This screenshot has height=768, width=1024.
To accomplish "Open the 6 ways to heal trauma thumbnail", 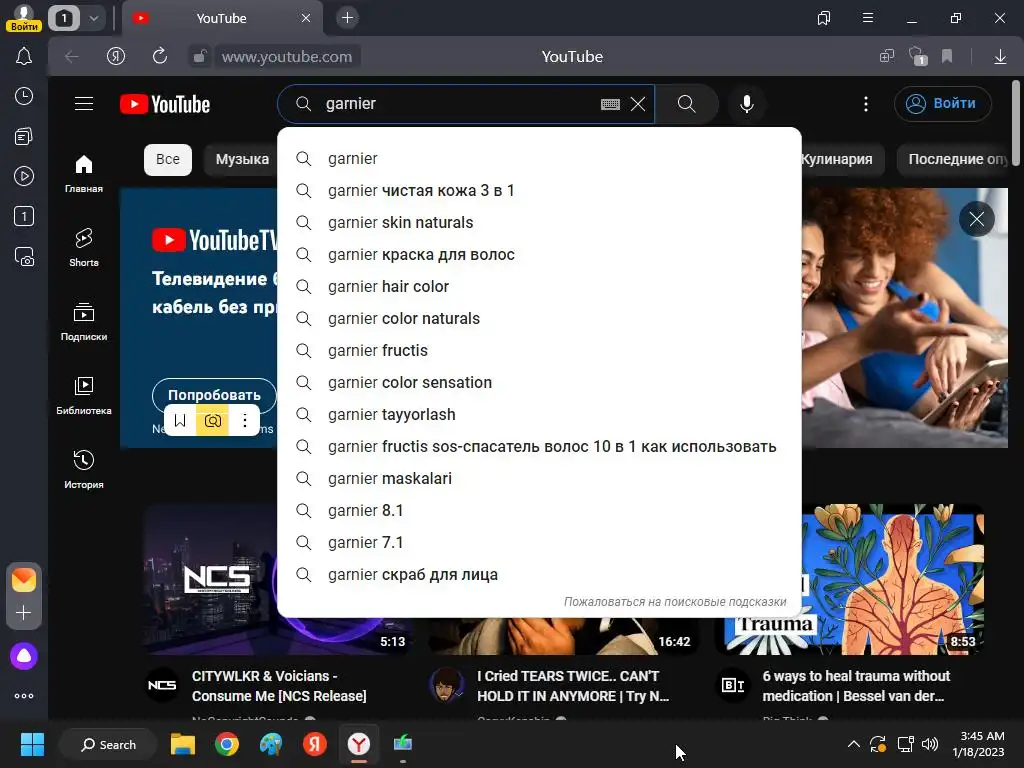I will click(849, 579).
